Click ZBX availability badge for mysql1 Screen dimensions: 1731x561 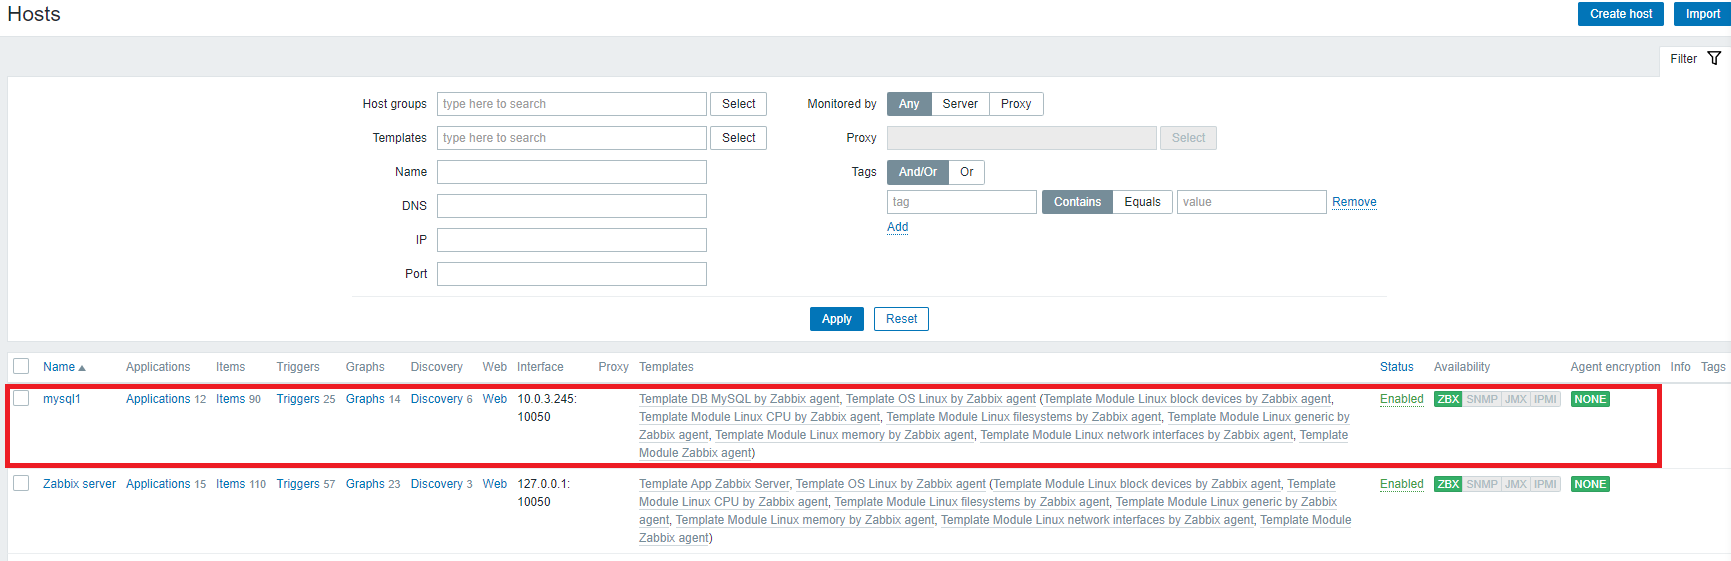(1448, 399)
